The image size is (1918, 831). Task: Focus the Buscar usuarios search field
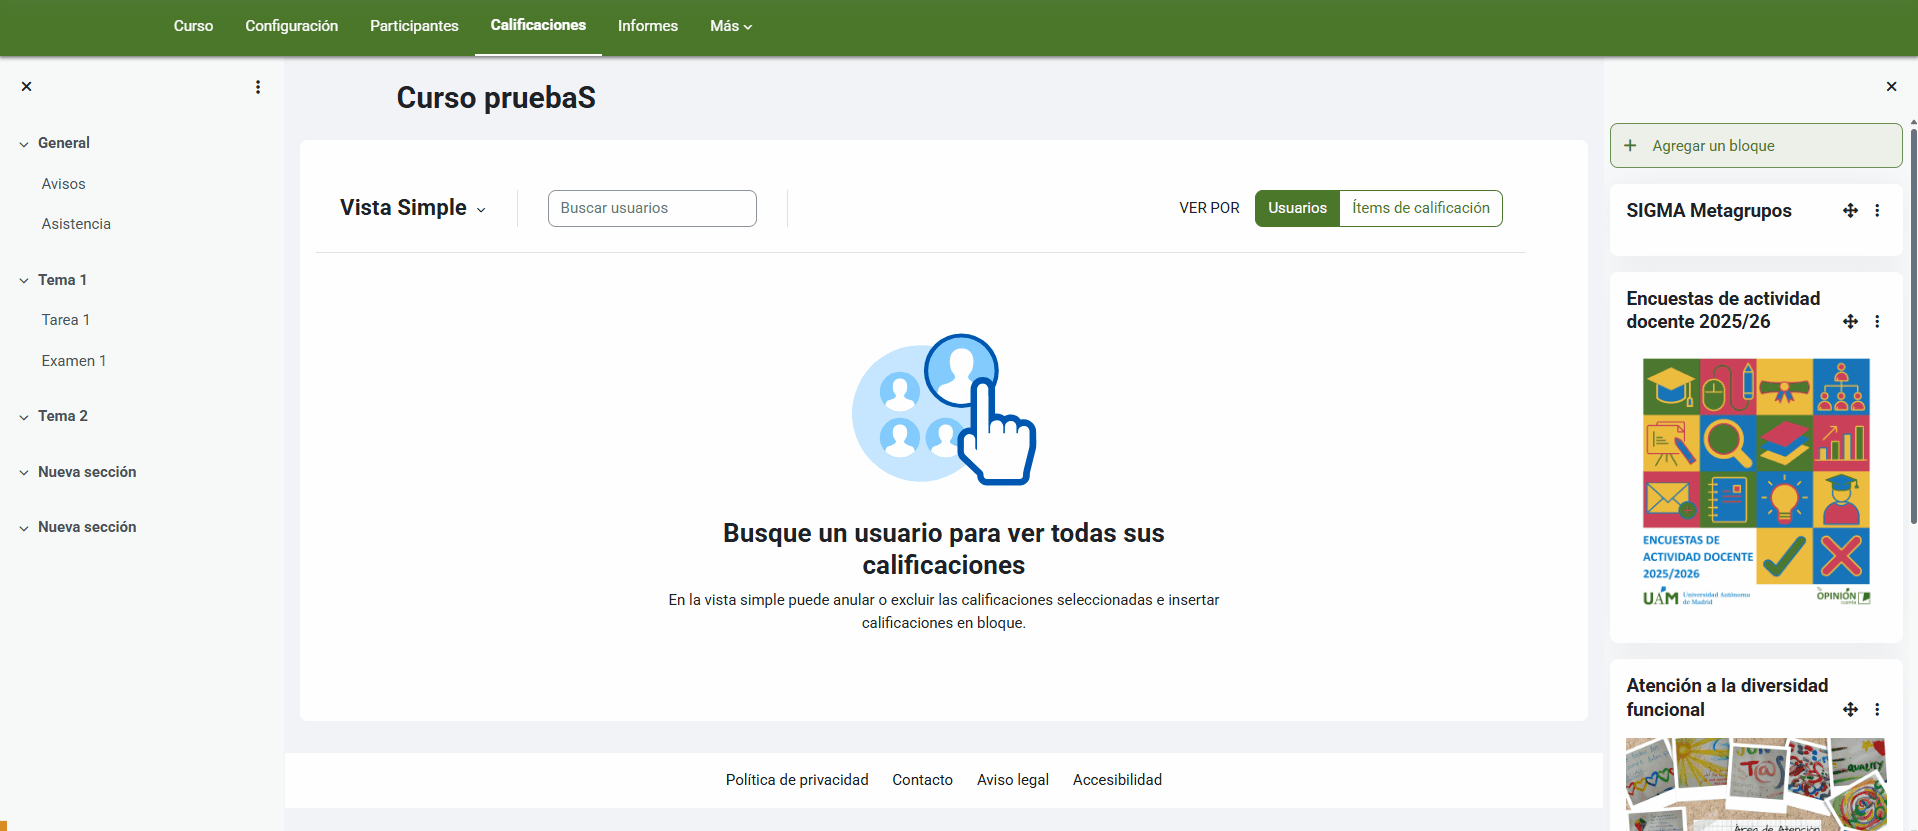coord(652,208)
